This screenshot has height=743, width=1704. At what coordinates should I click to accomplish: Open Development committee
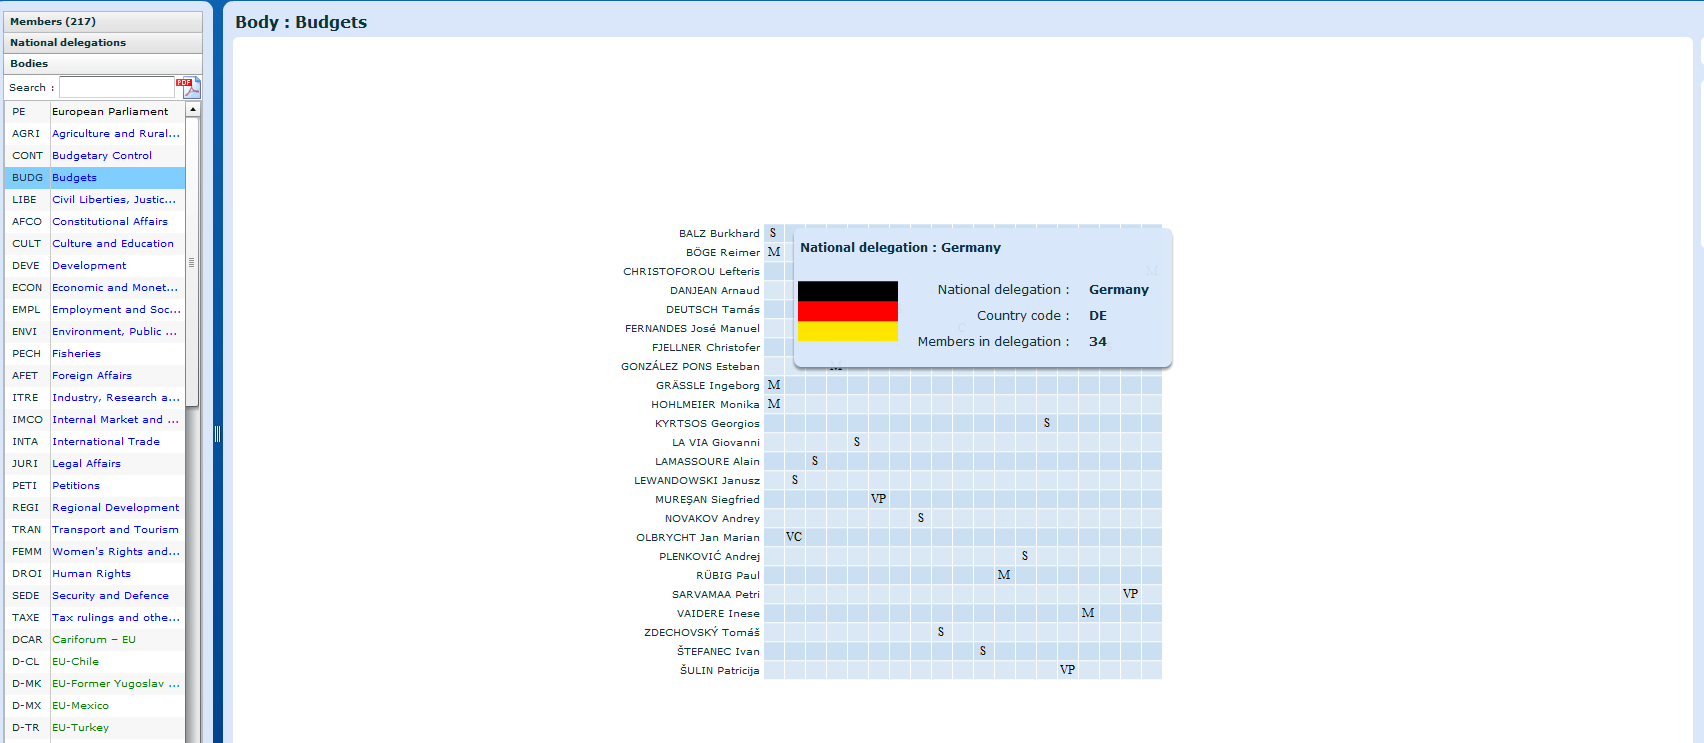[95, 265]
